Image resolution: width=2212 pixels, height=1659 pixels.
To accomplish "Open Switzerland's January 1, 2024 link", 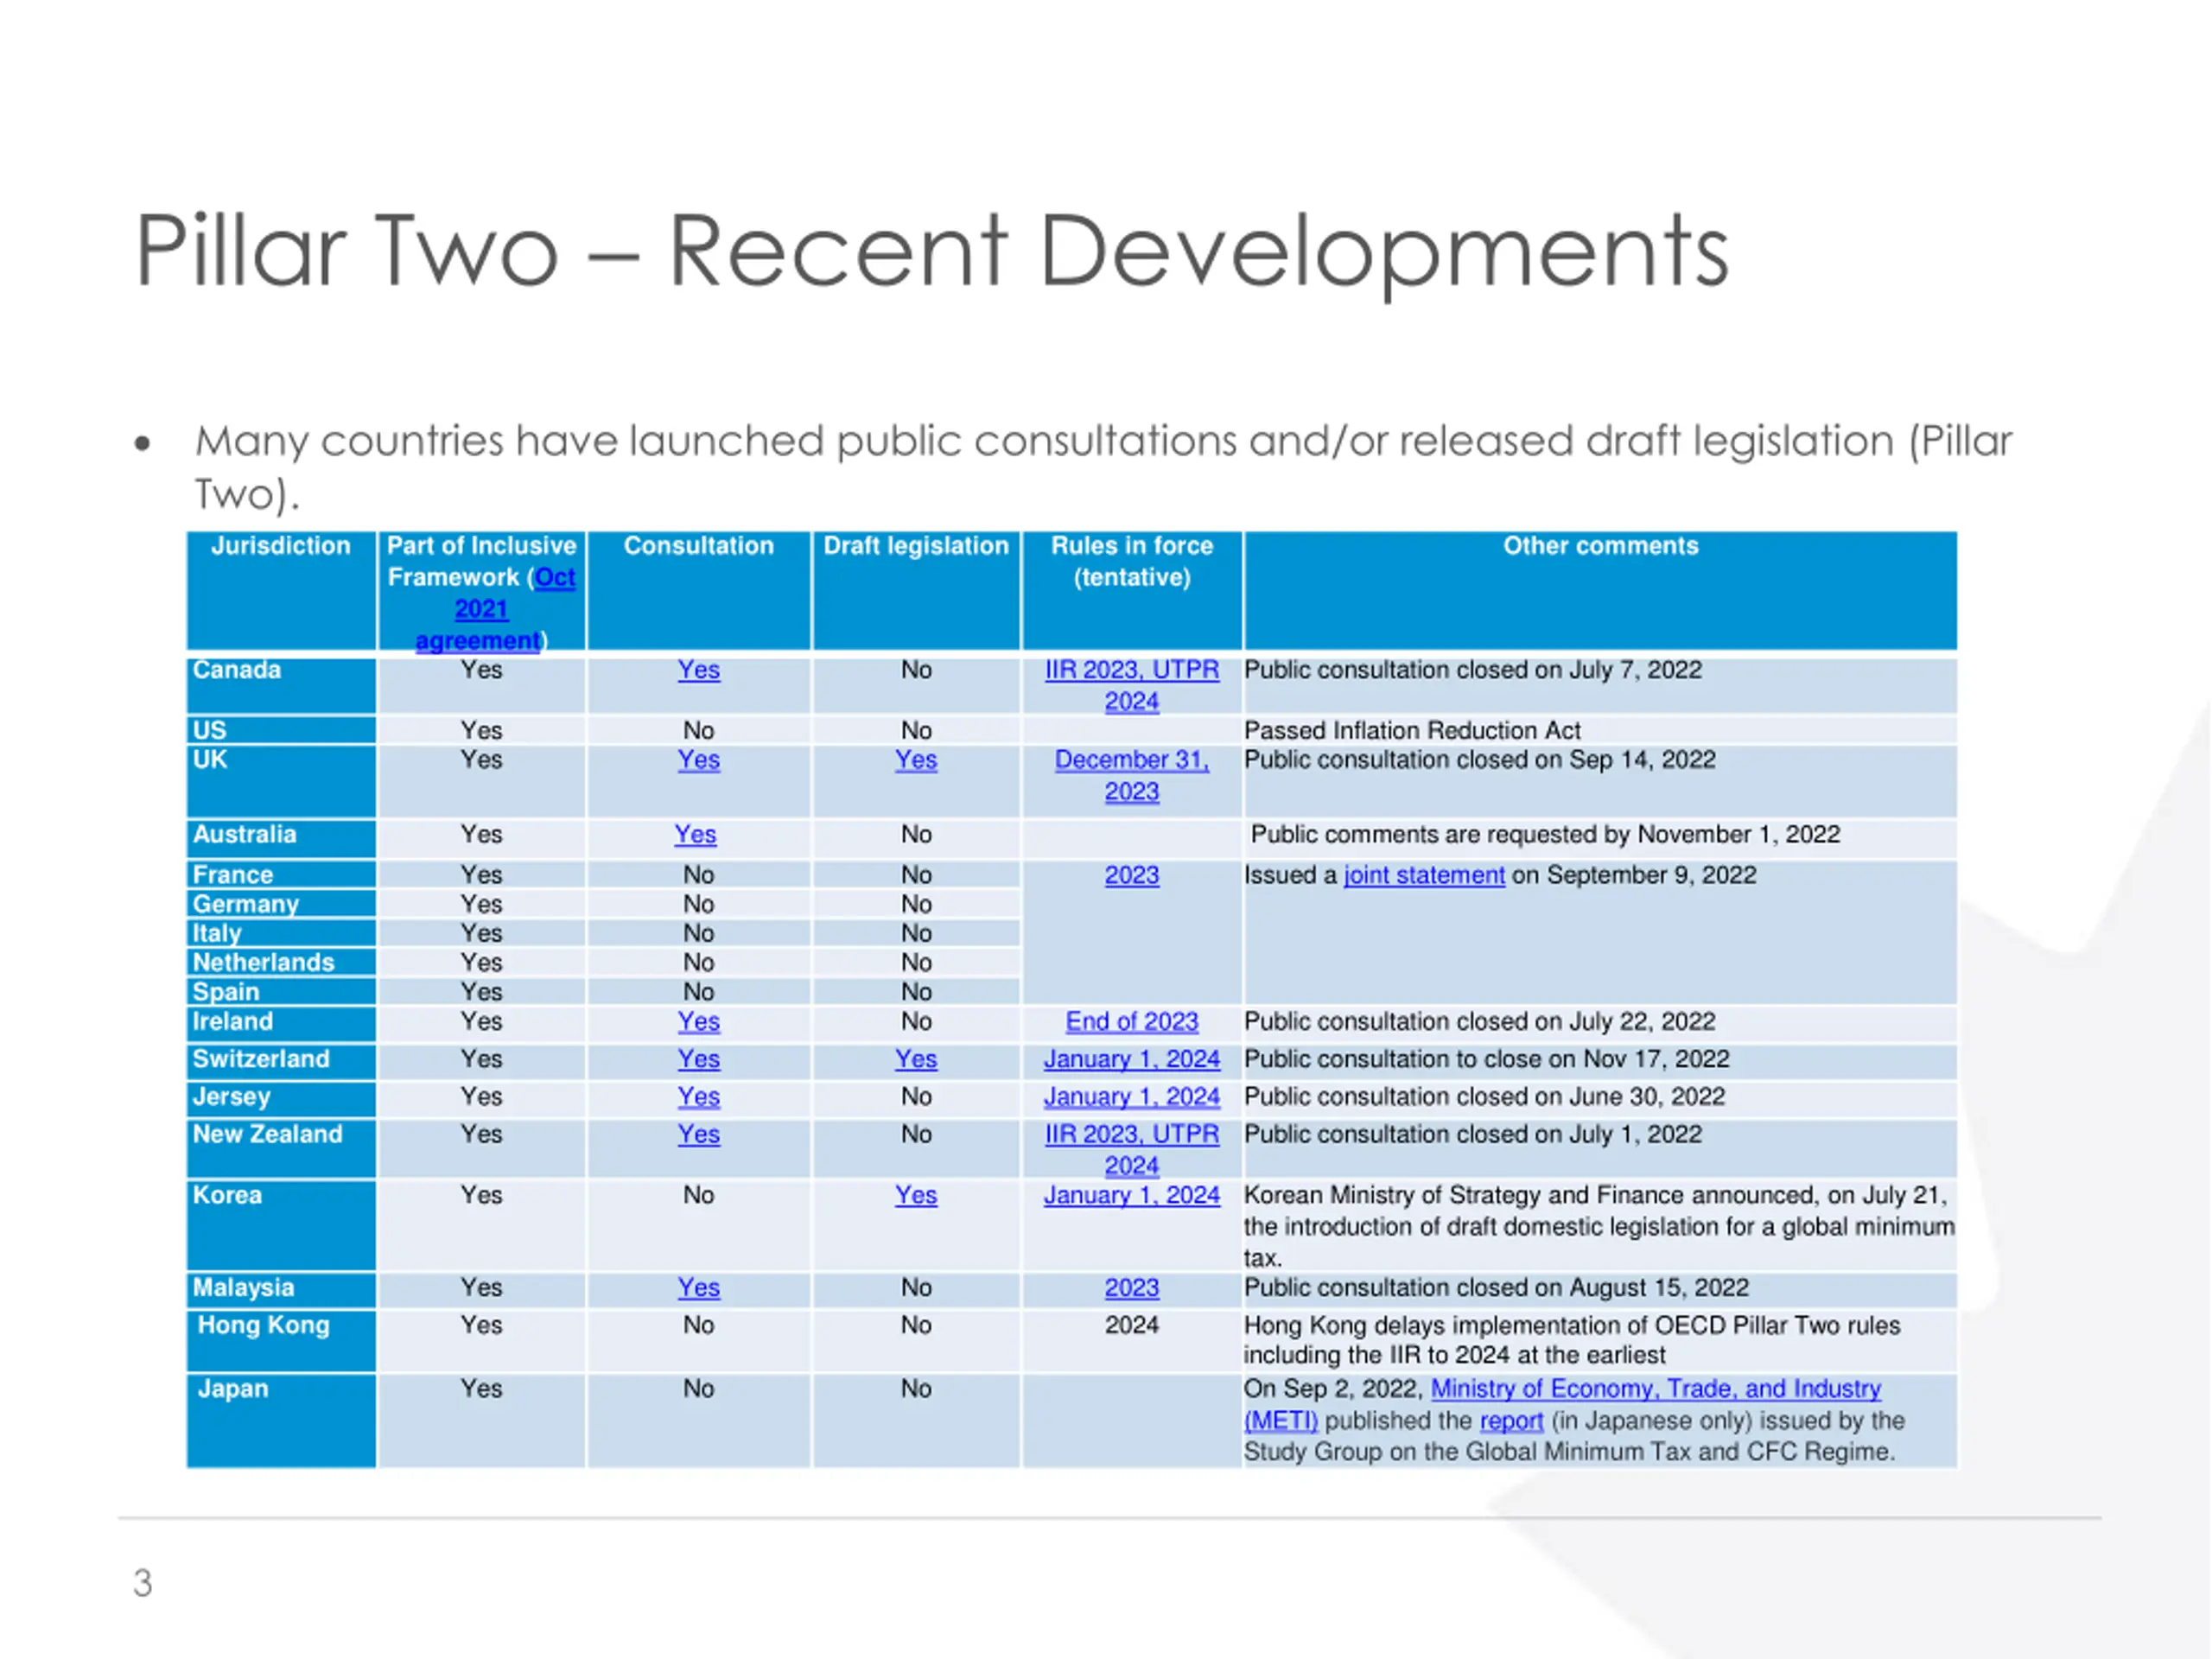I will 1131,1059.
